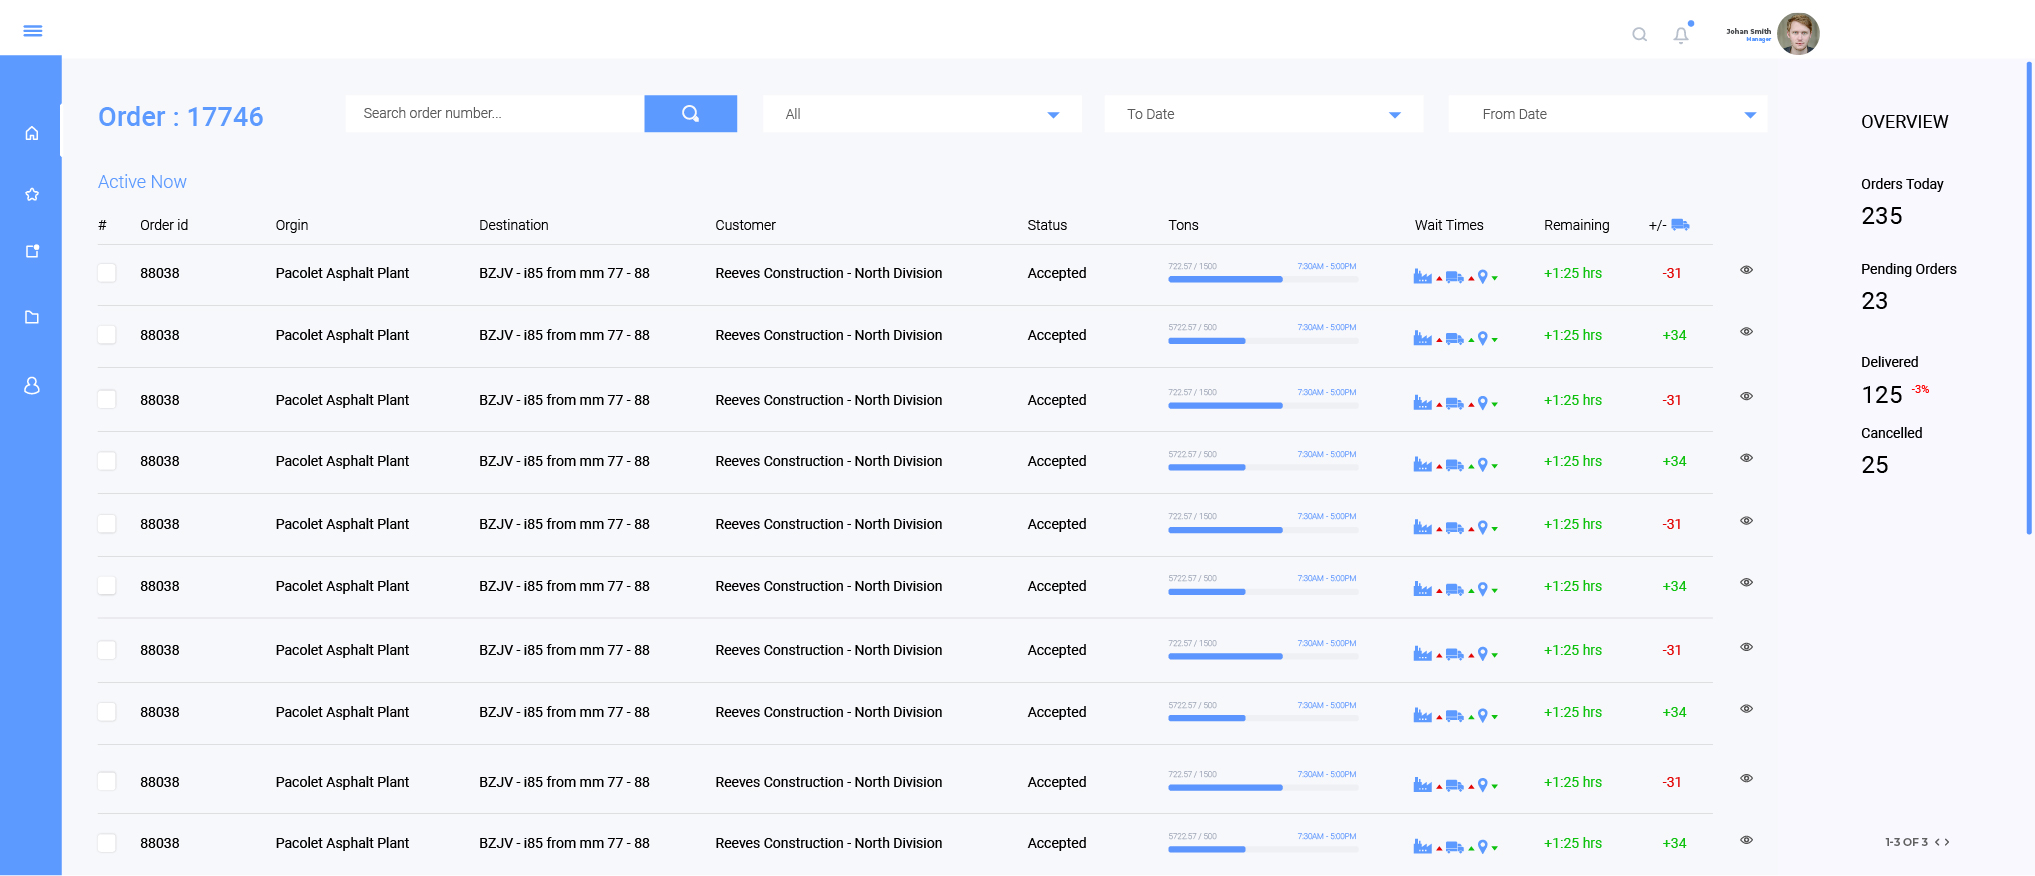
Task: Go to Home in the sidebar
Action: point(32,133)
